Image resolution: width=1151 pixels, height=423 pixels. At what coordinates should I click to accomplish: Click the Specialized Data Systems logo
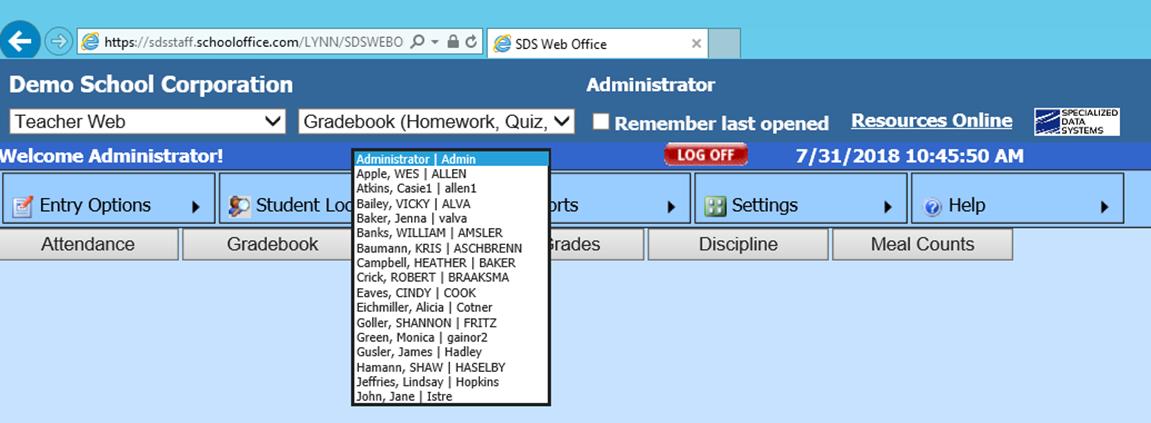(1076, 121)
